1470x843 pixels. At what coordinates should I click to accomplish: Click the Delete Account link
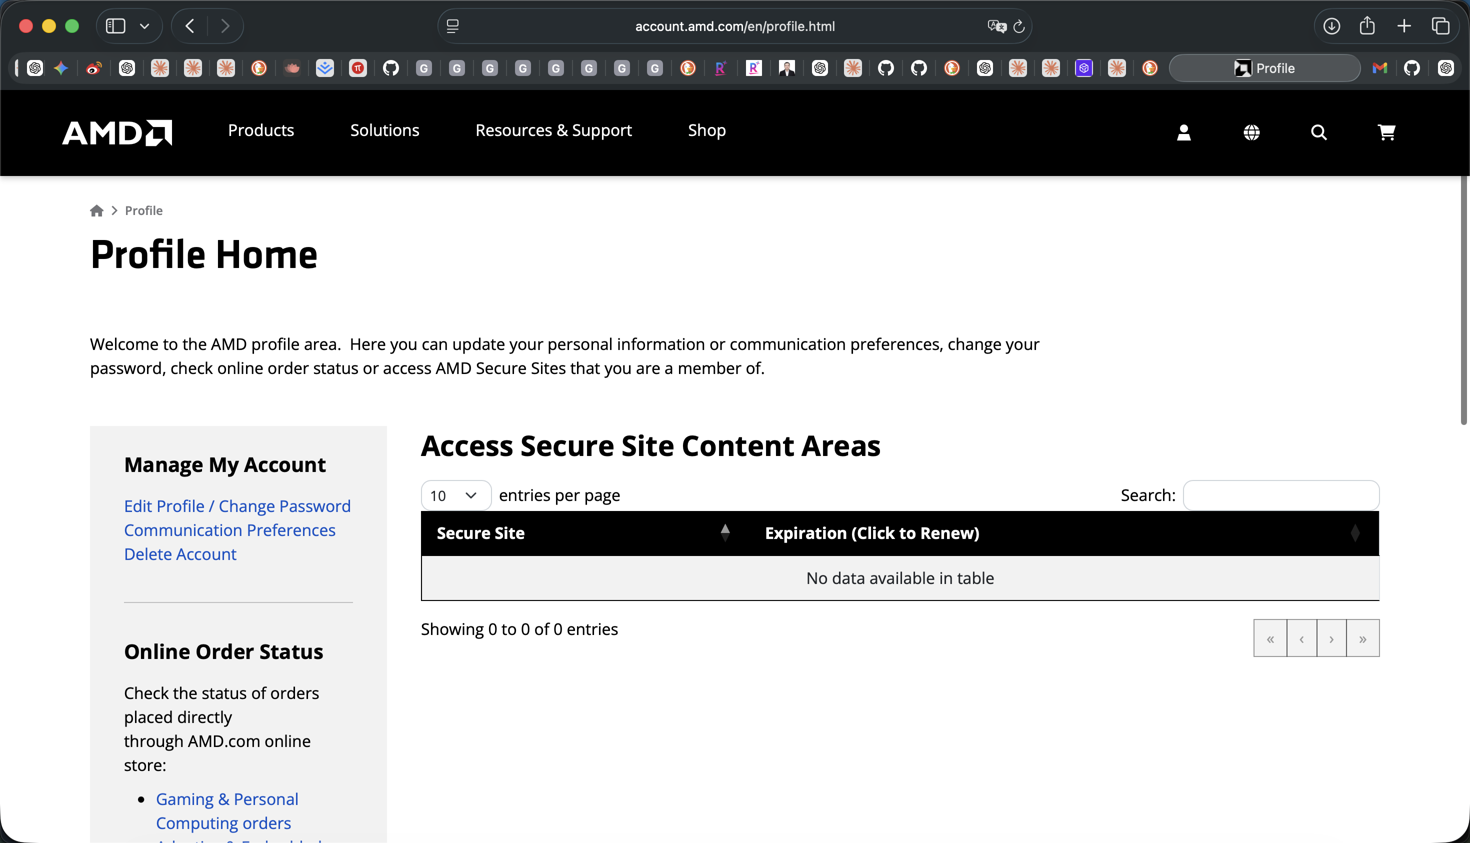180,554
